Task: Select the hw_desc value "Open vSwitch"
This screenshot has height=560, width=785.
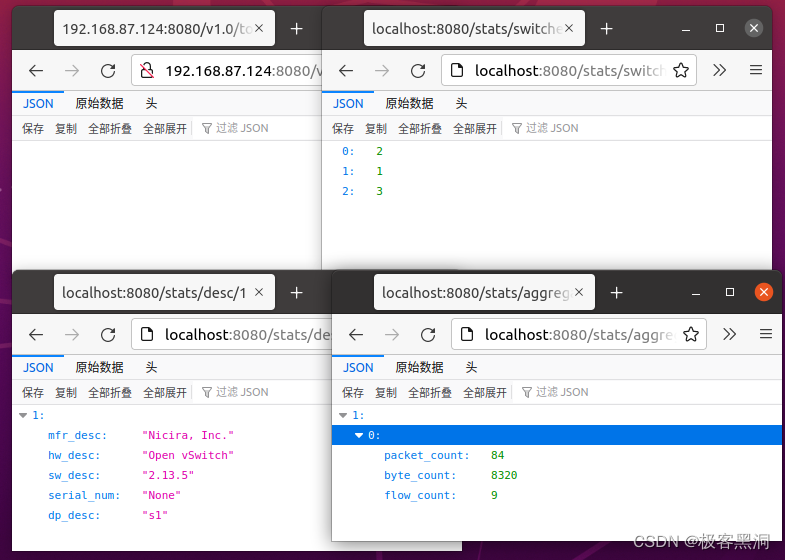Action: click(188, 455)
